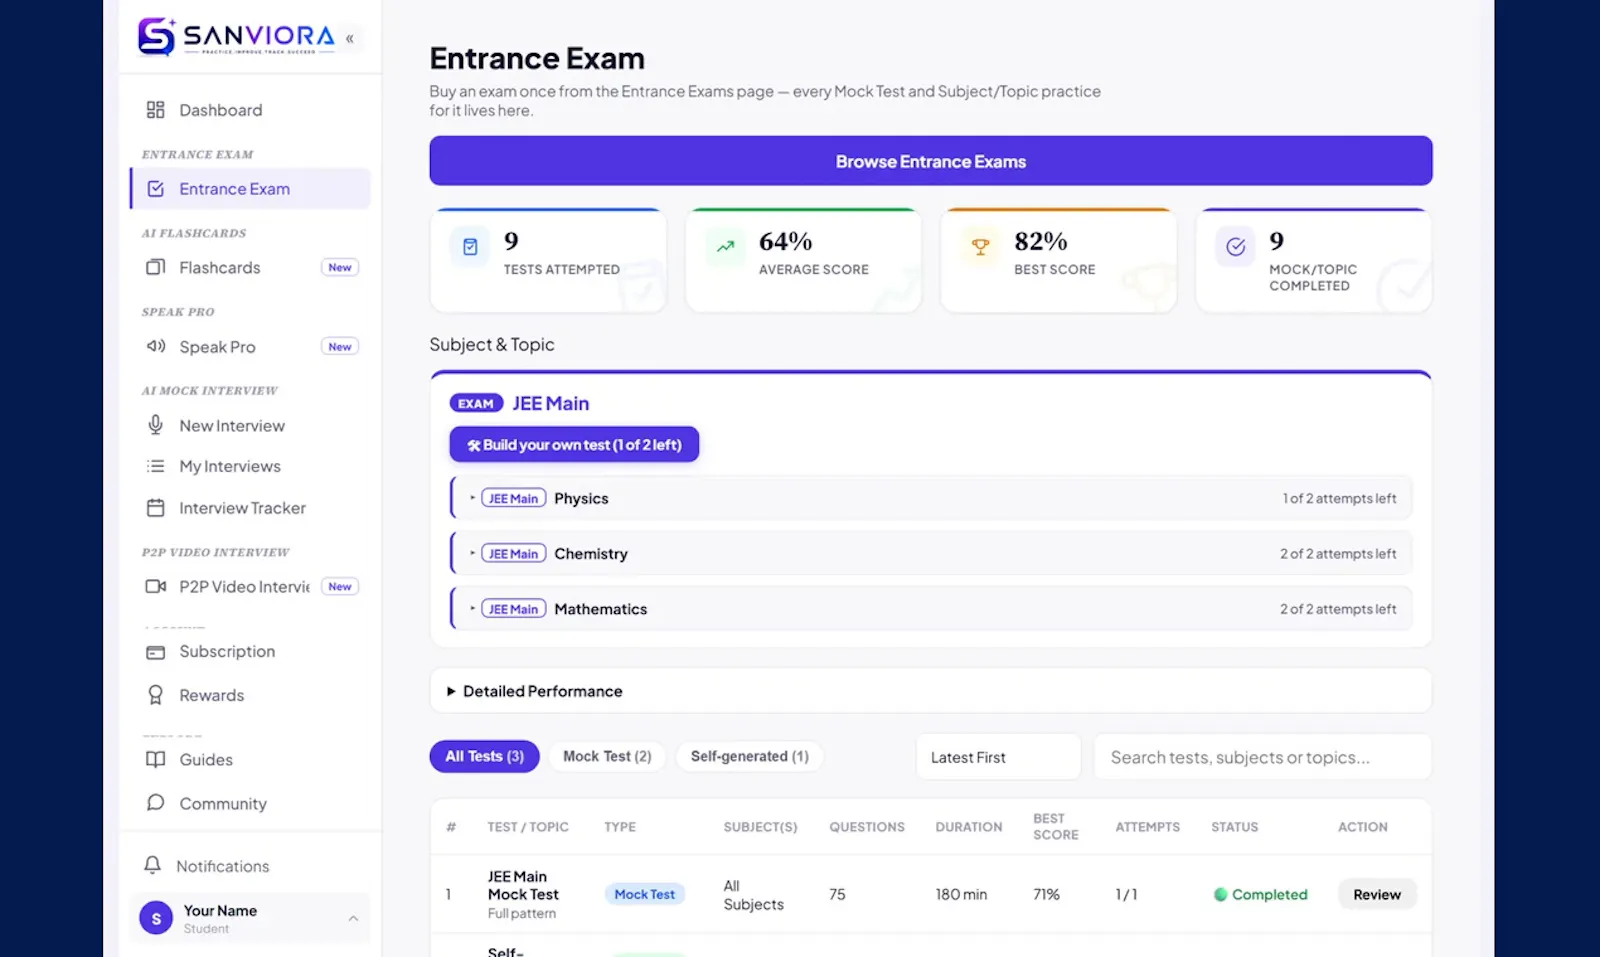Click the JEE Main exam title
The height and width of the screenshot is (957, 1600).
tap(551, 404)
